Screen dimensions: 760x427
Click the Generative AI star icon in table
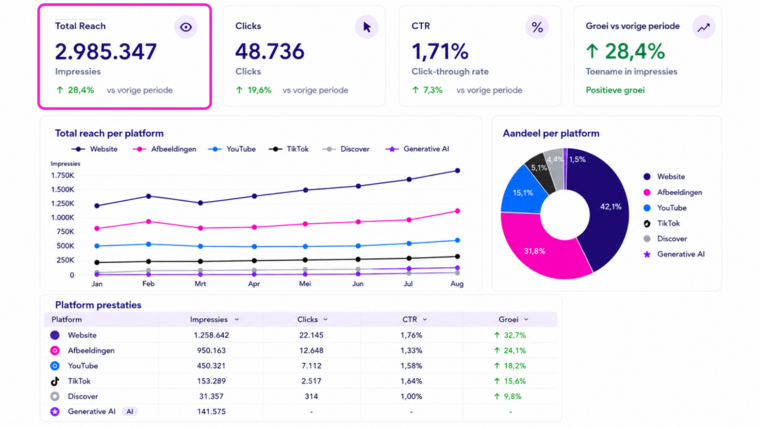pos(55,411)
